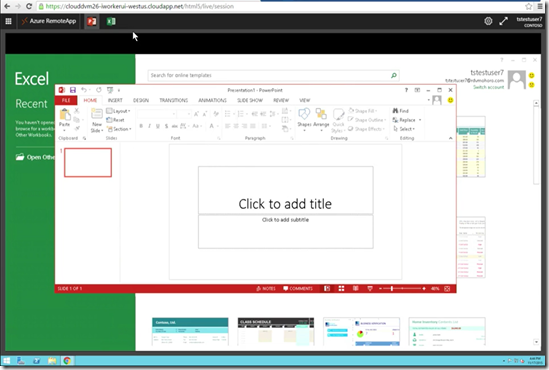Open the Layout dropdown
The image size is (549, 370).
[x=118, y=111]
